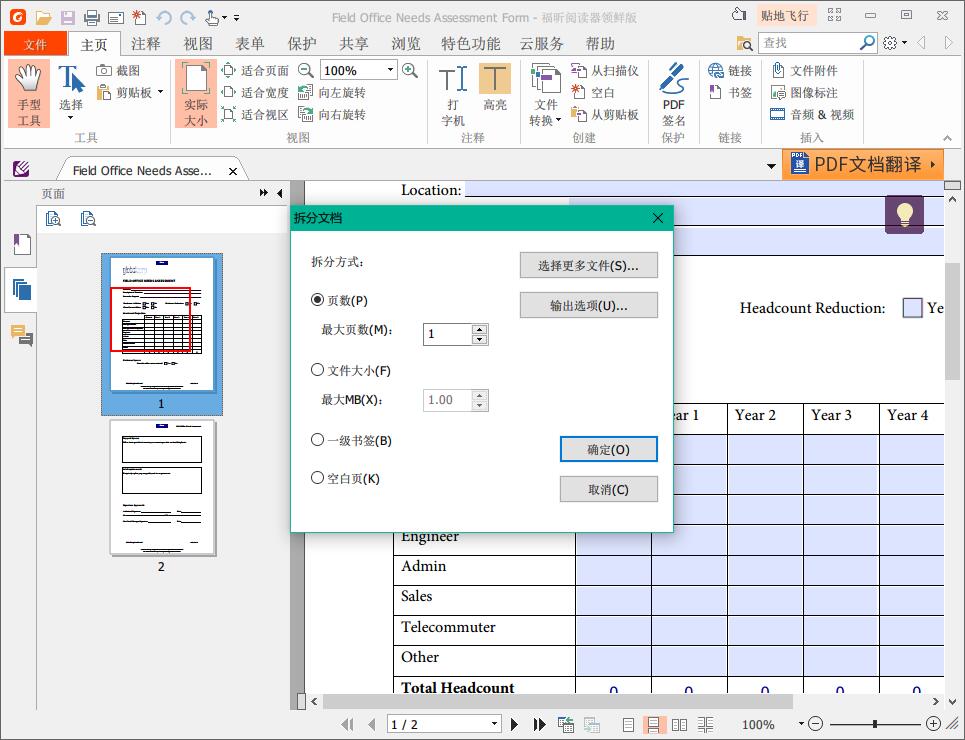Rotate view left (向左旋转)

tap(332, 92)
